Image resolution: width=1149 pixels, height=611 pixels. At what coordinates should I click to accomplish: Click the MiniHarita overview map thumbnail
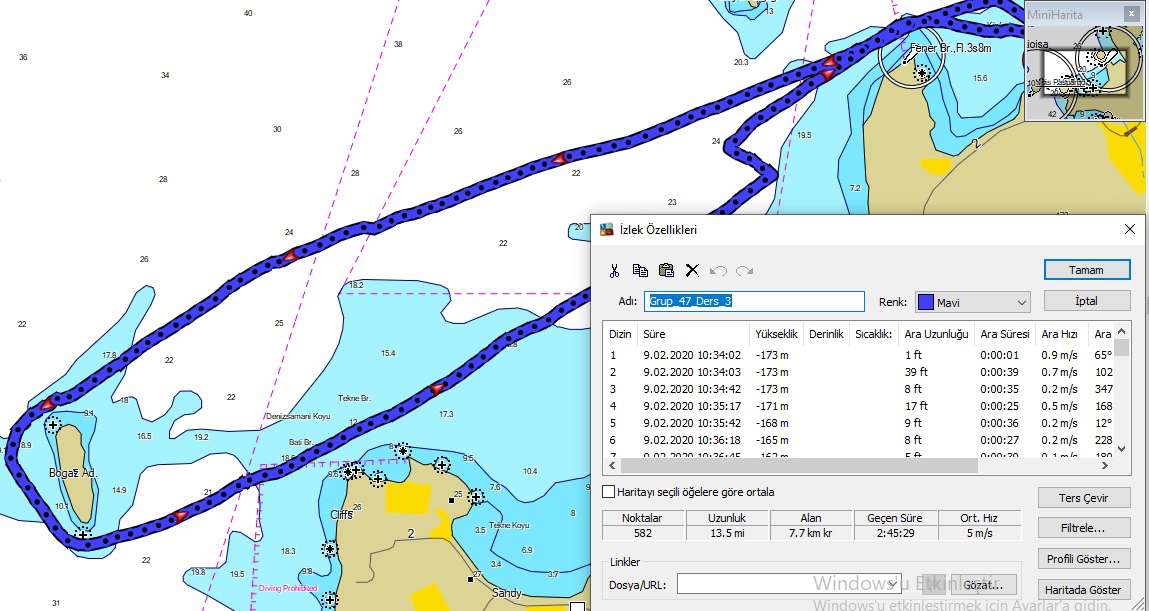pos(1084,72)
